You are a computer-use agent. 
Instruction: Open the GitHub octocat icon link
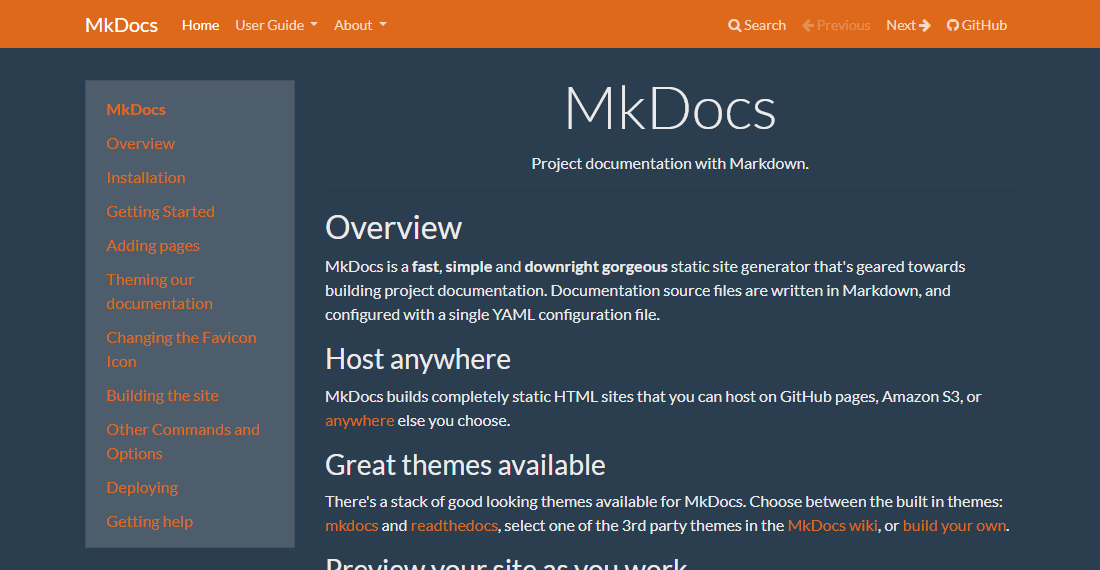coord(953,25)
